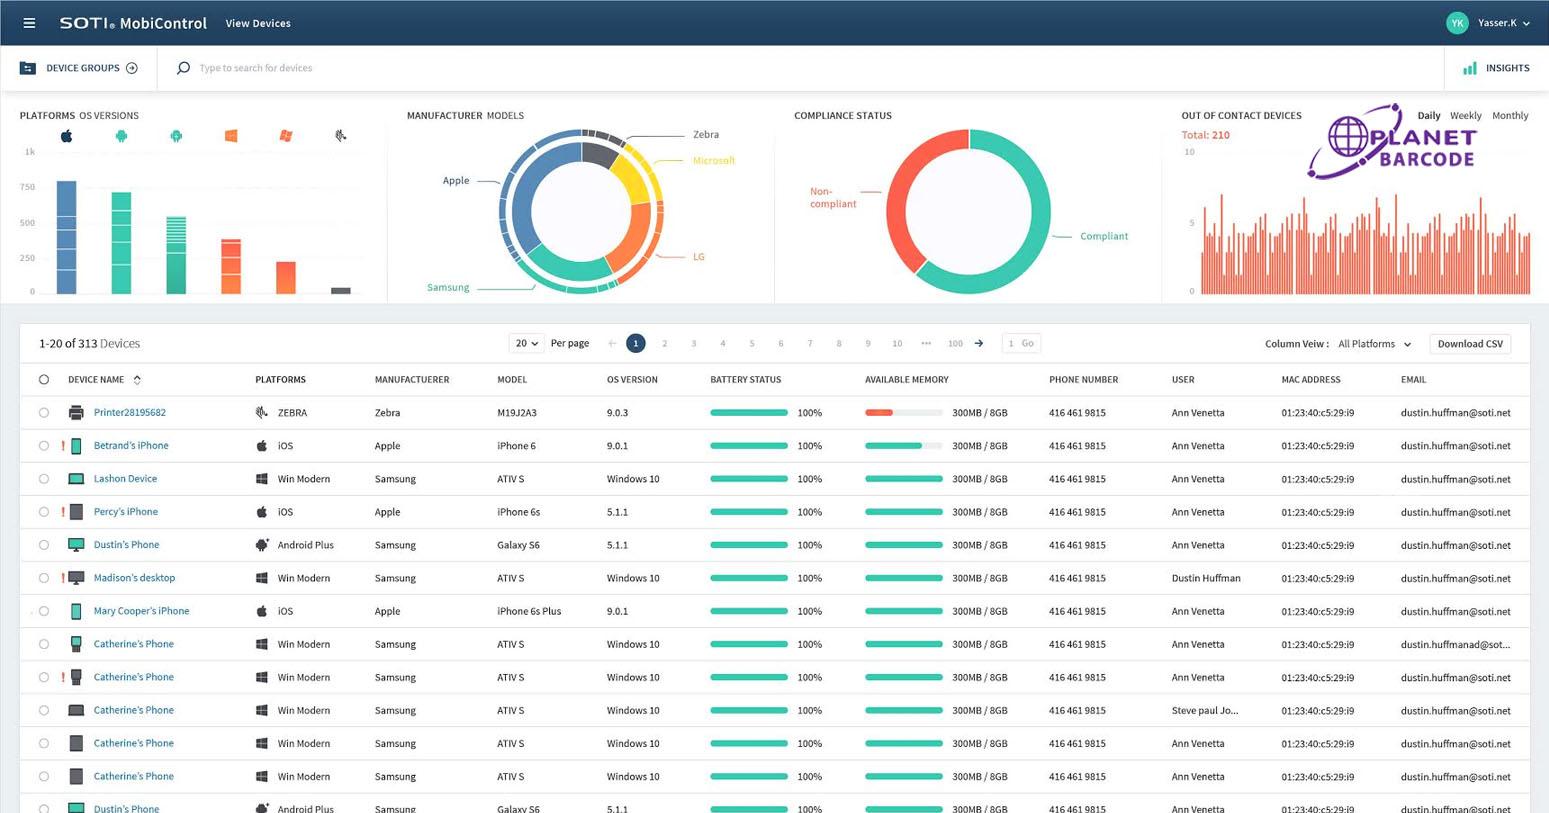The image size is (1549, 813).
Task: Click the memory bar in Betrand's iPhone row
Action: (904, 446)
